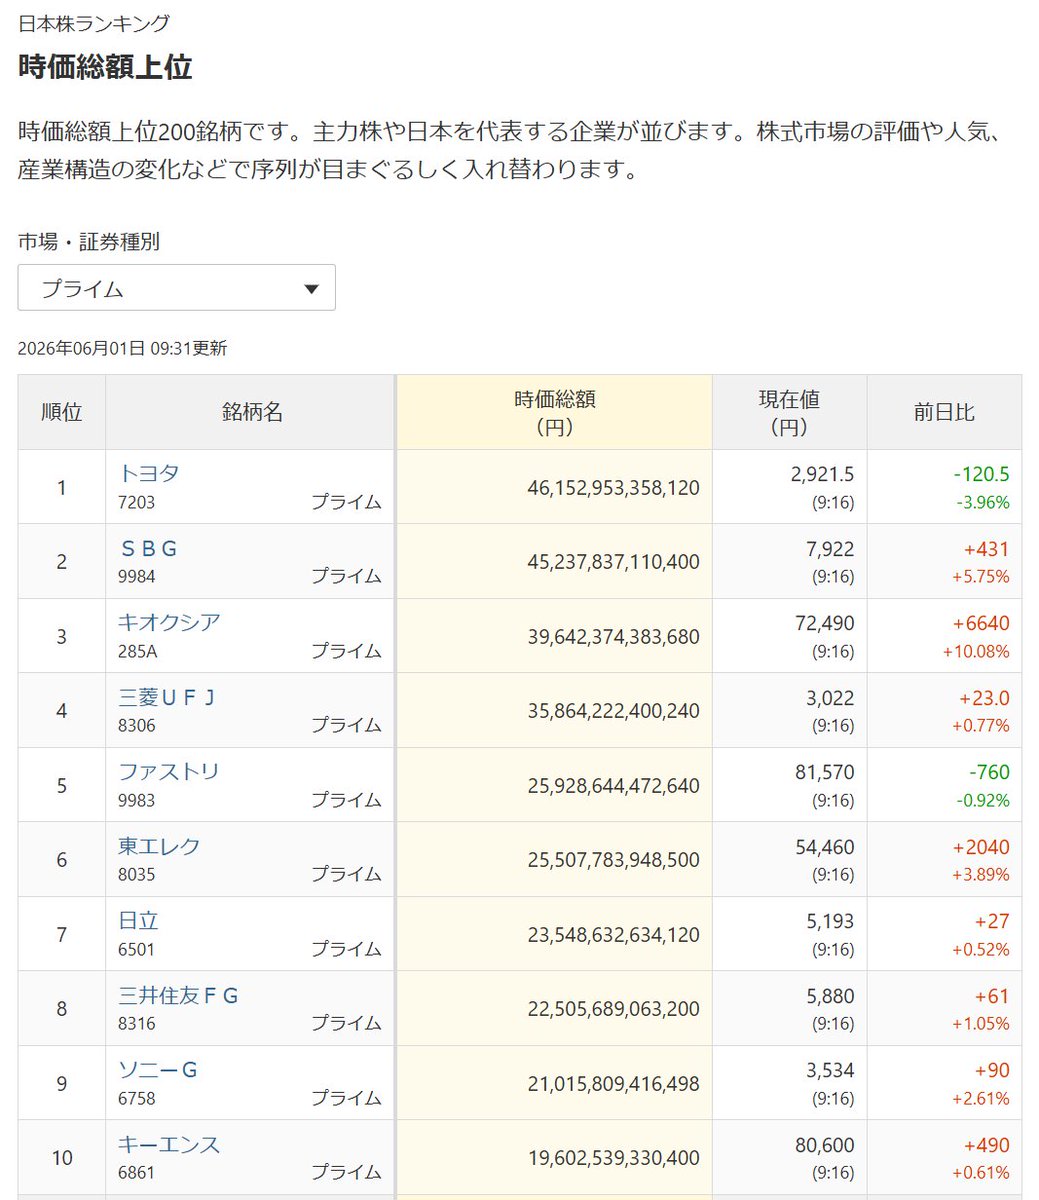The image size is (1039, 1200).
Task: Open the キーエンス stock link
Action: tap(169, 1144)
